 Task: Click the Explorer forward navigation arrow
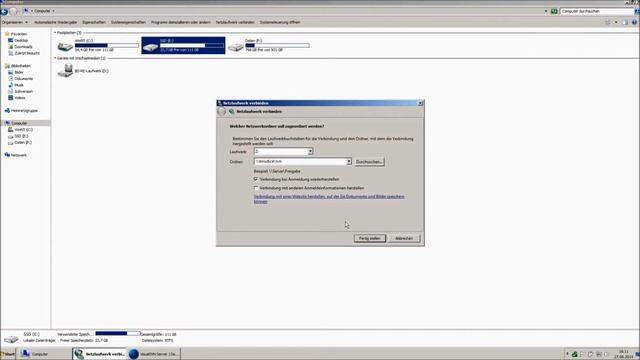(x=13, y=11)
